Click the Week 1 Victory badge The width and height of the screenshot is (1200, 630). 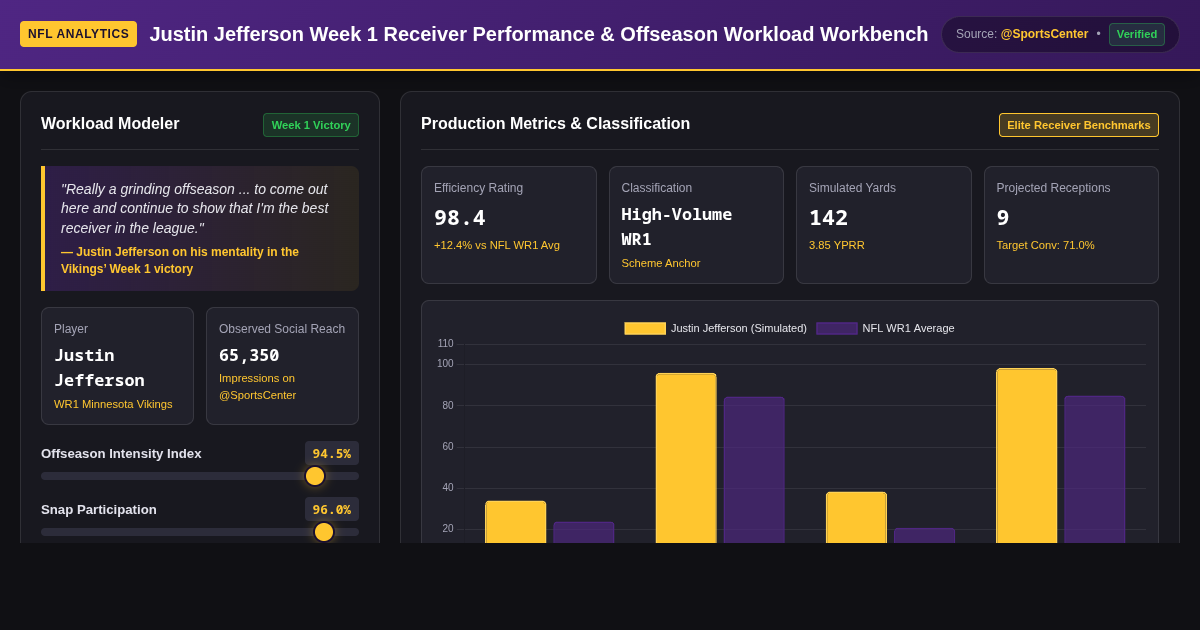pos(311,125)
